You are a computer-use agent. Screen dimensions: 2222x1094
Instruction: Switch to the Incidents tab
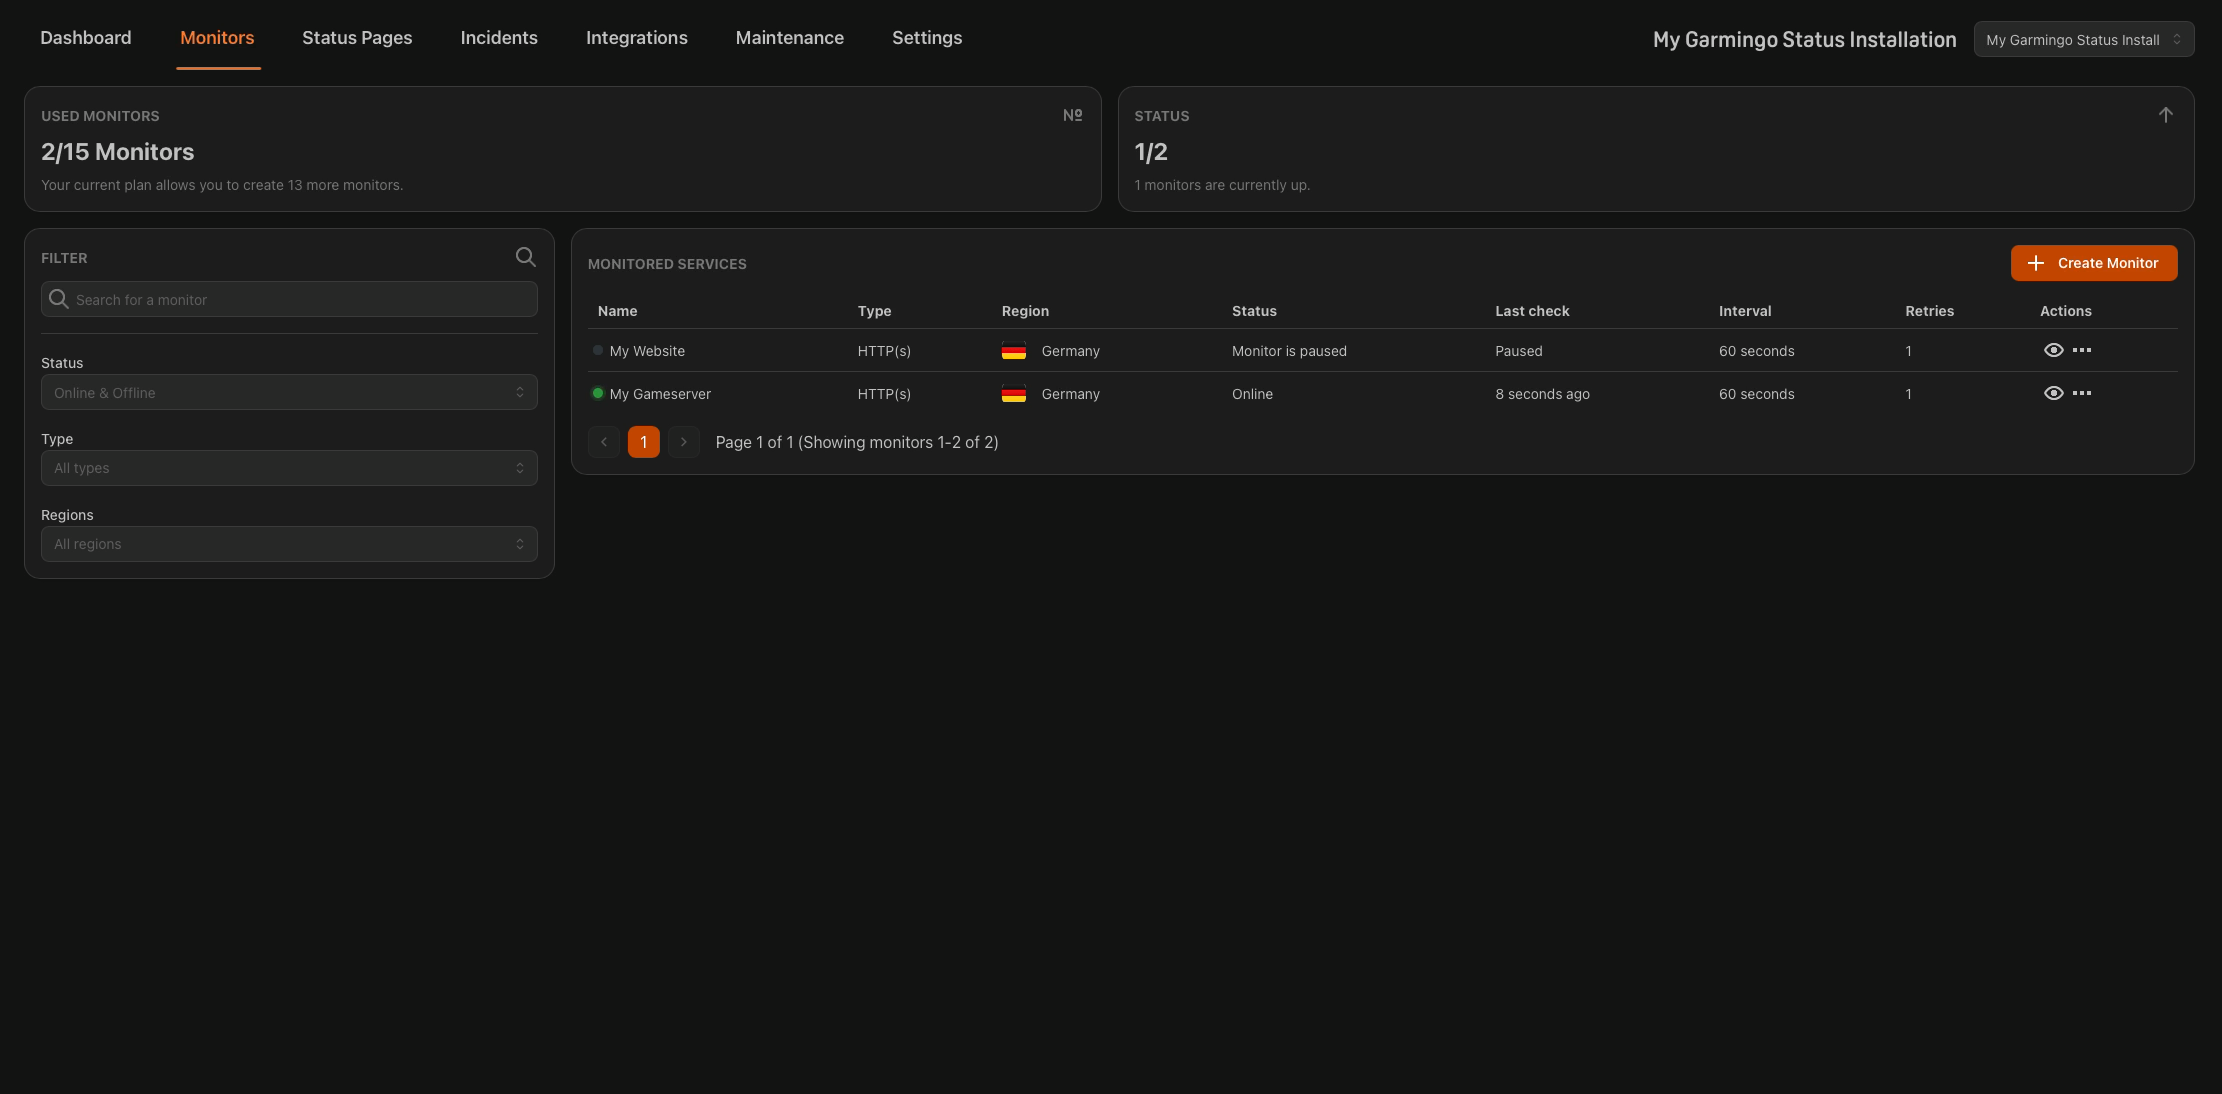(x=499, y=38)
